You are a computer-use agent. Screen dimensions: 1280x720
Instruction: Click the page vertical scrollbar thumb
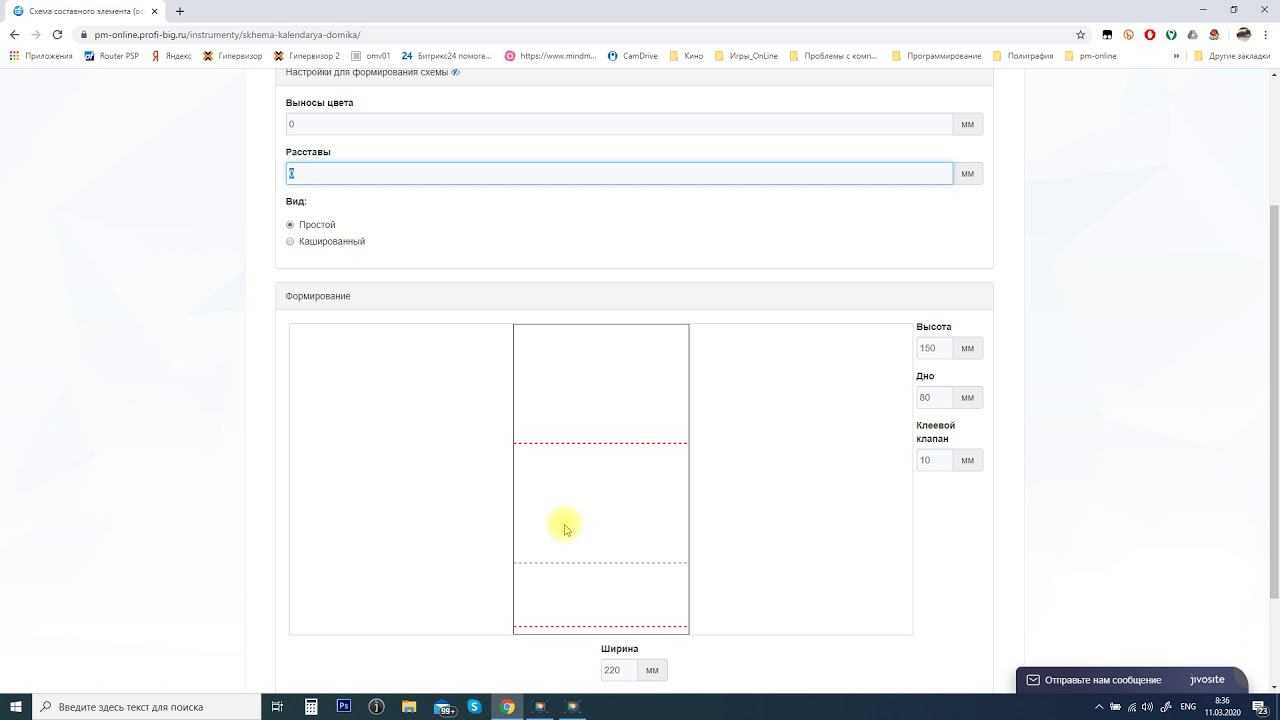pyautogui.click(x=1274, y=400)
